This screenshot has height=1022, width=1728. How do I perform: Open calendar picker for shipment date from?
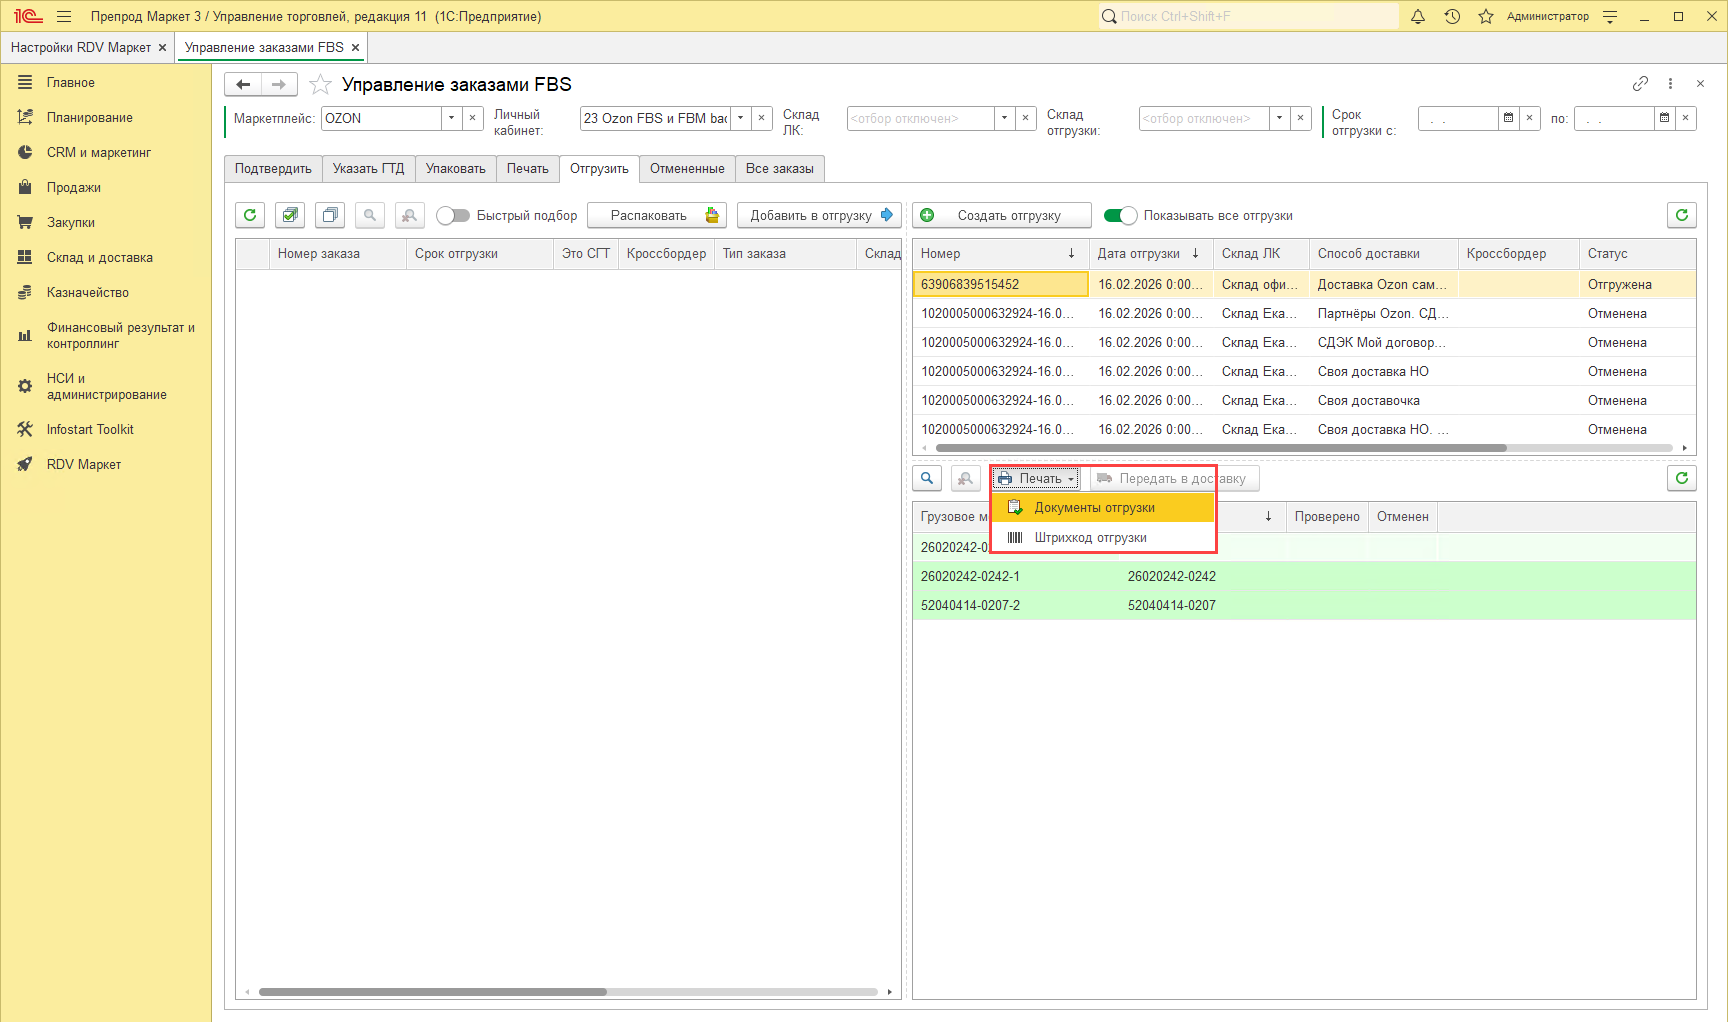[x=1508, y=118]
